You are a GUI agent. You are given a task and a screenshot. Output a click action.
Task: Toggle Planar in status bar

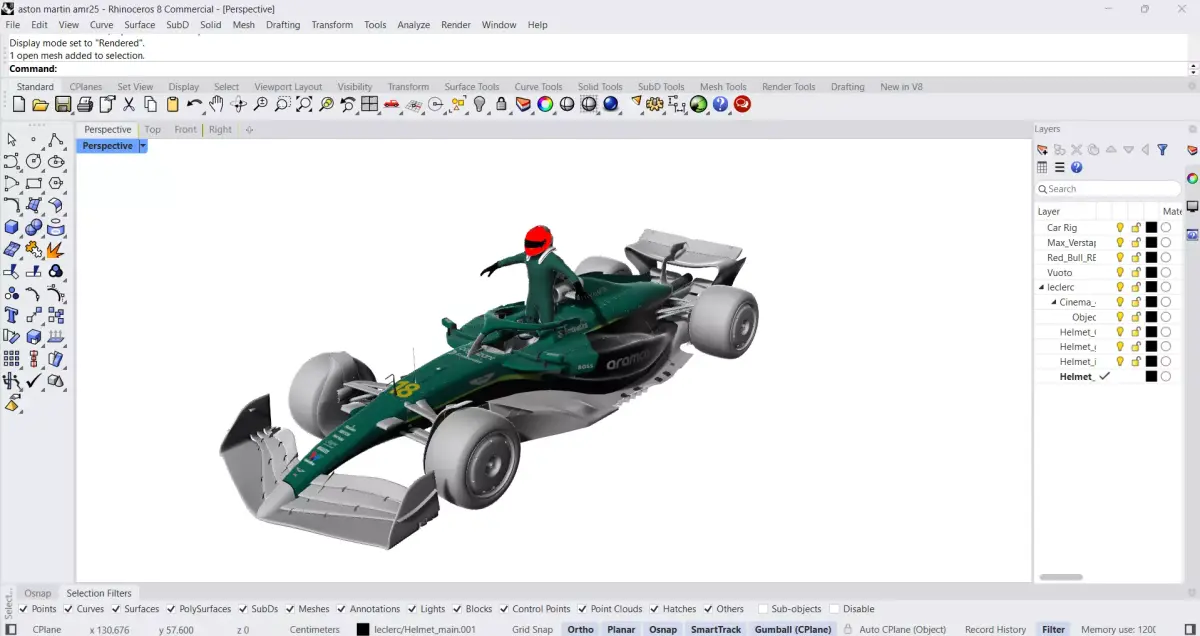(x=621, y=630)
